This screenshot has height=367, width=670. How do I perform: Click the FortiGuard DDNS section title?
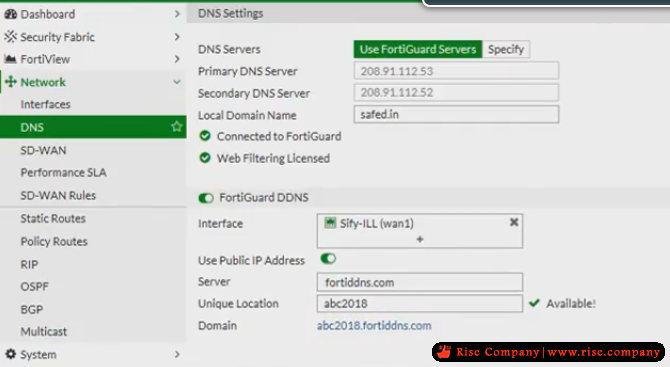264,197
